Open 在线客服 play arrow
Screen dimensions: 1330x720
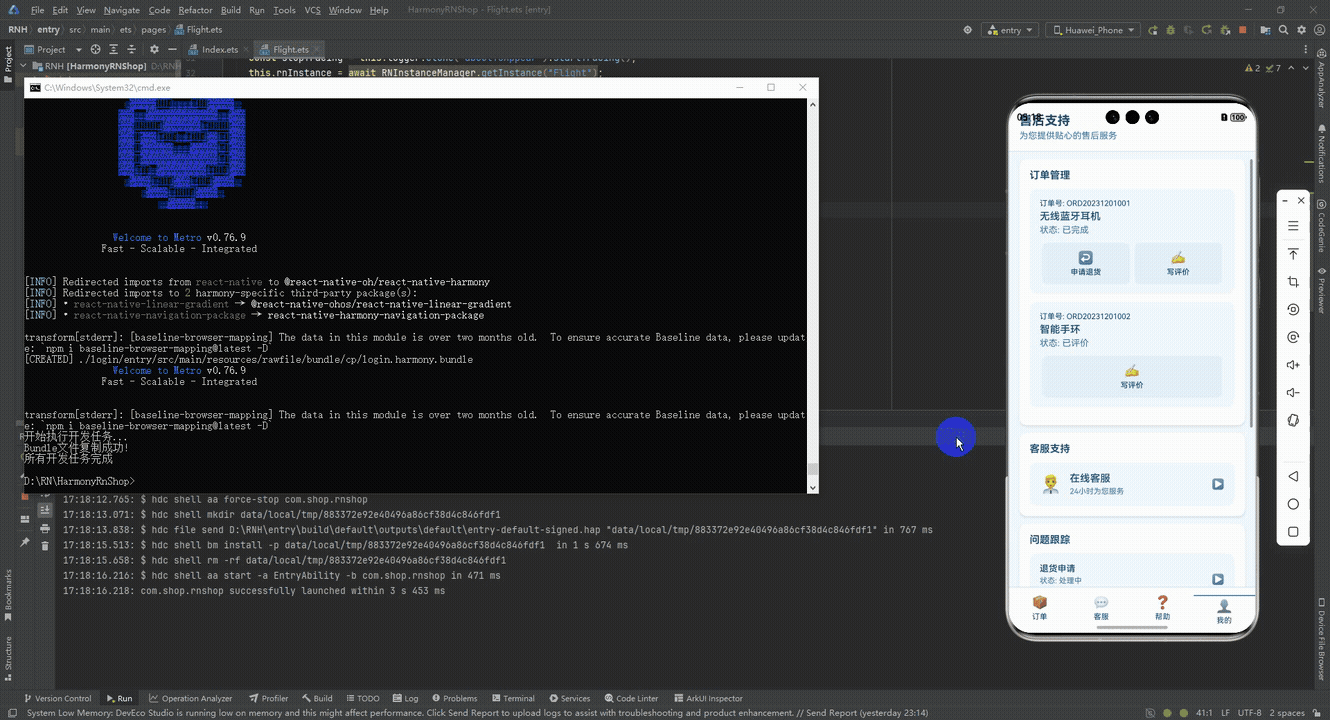click(1218, 484)
